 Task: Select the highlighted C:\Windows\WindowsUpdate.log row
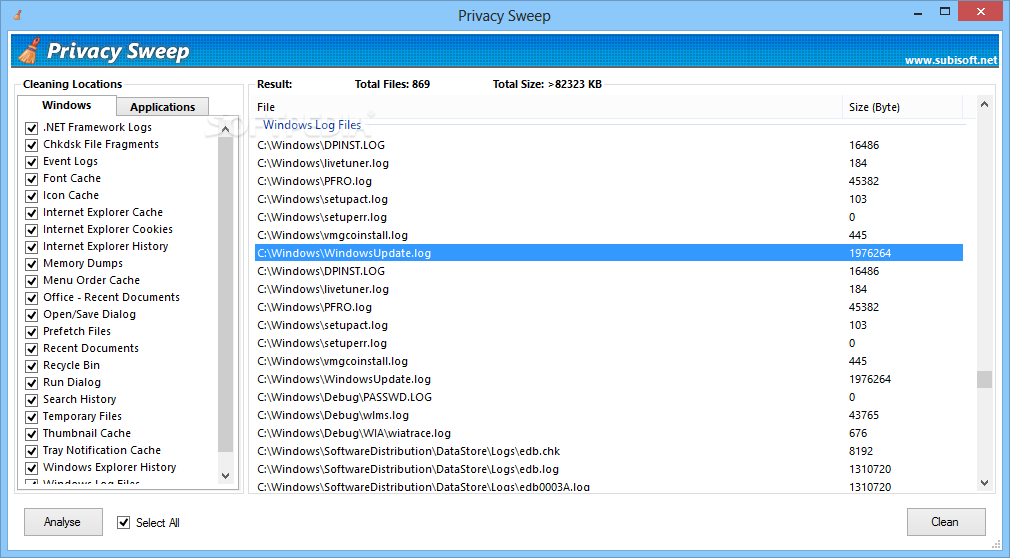pos(609,253)
